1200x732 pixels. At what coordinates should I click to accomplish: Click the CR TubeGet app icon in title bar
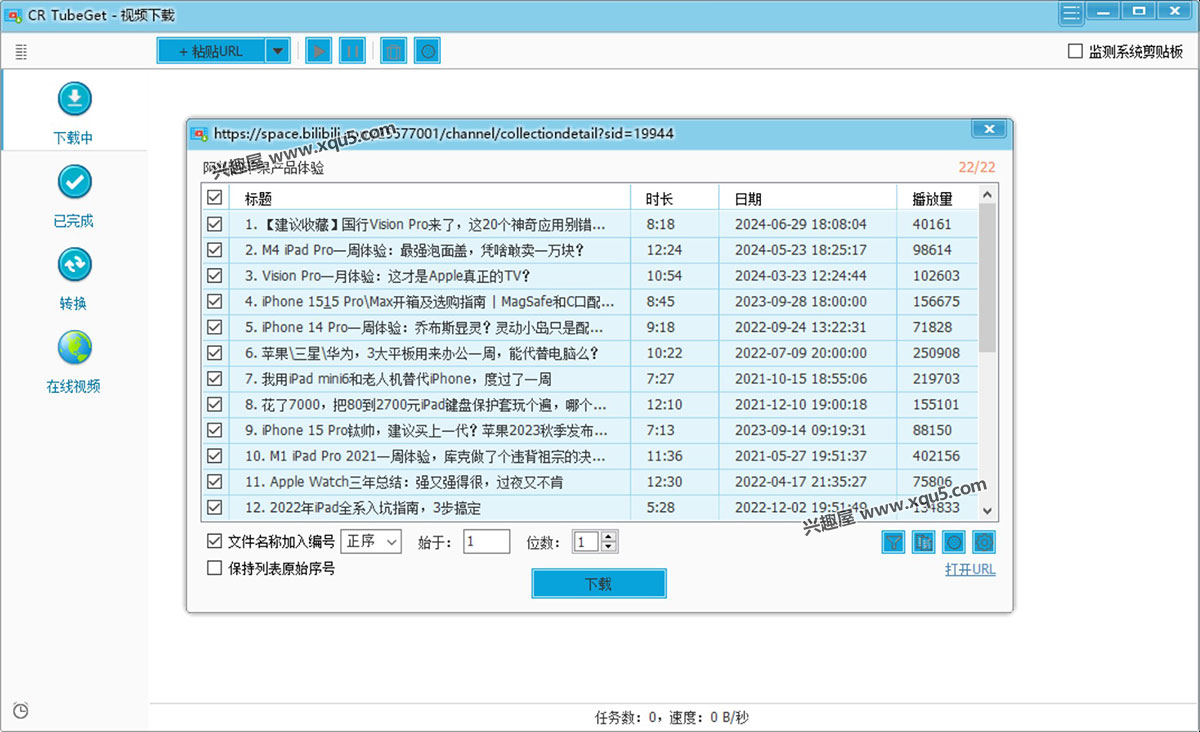pyautogui.click(x=14, y=15)
